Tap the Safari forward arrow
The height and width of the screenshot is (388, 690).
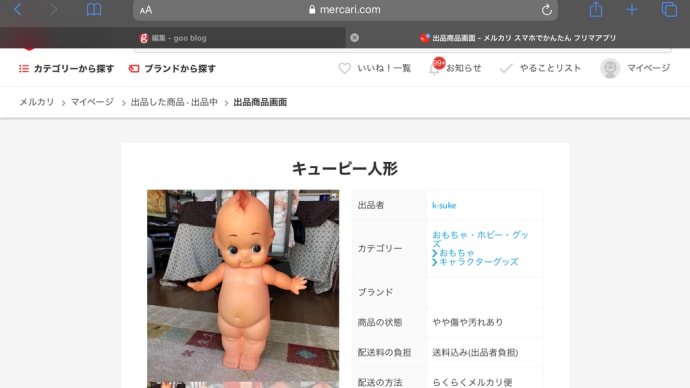pyautogui.click(x=53, y=9)
